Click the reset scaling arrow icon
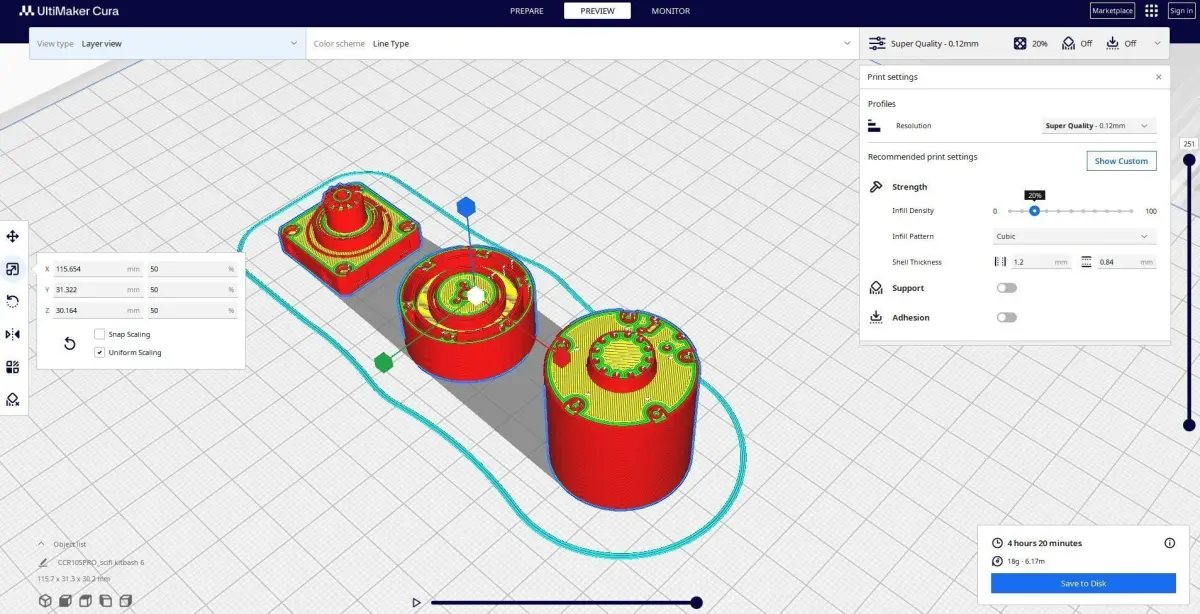Image resolution: width=1200 pixels, height=614 pixels. click(69, 343)
